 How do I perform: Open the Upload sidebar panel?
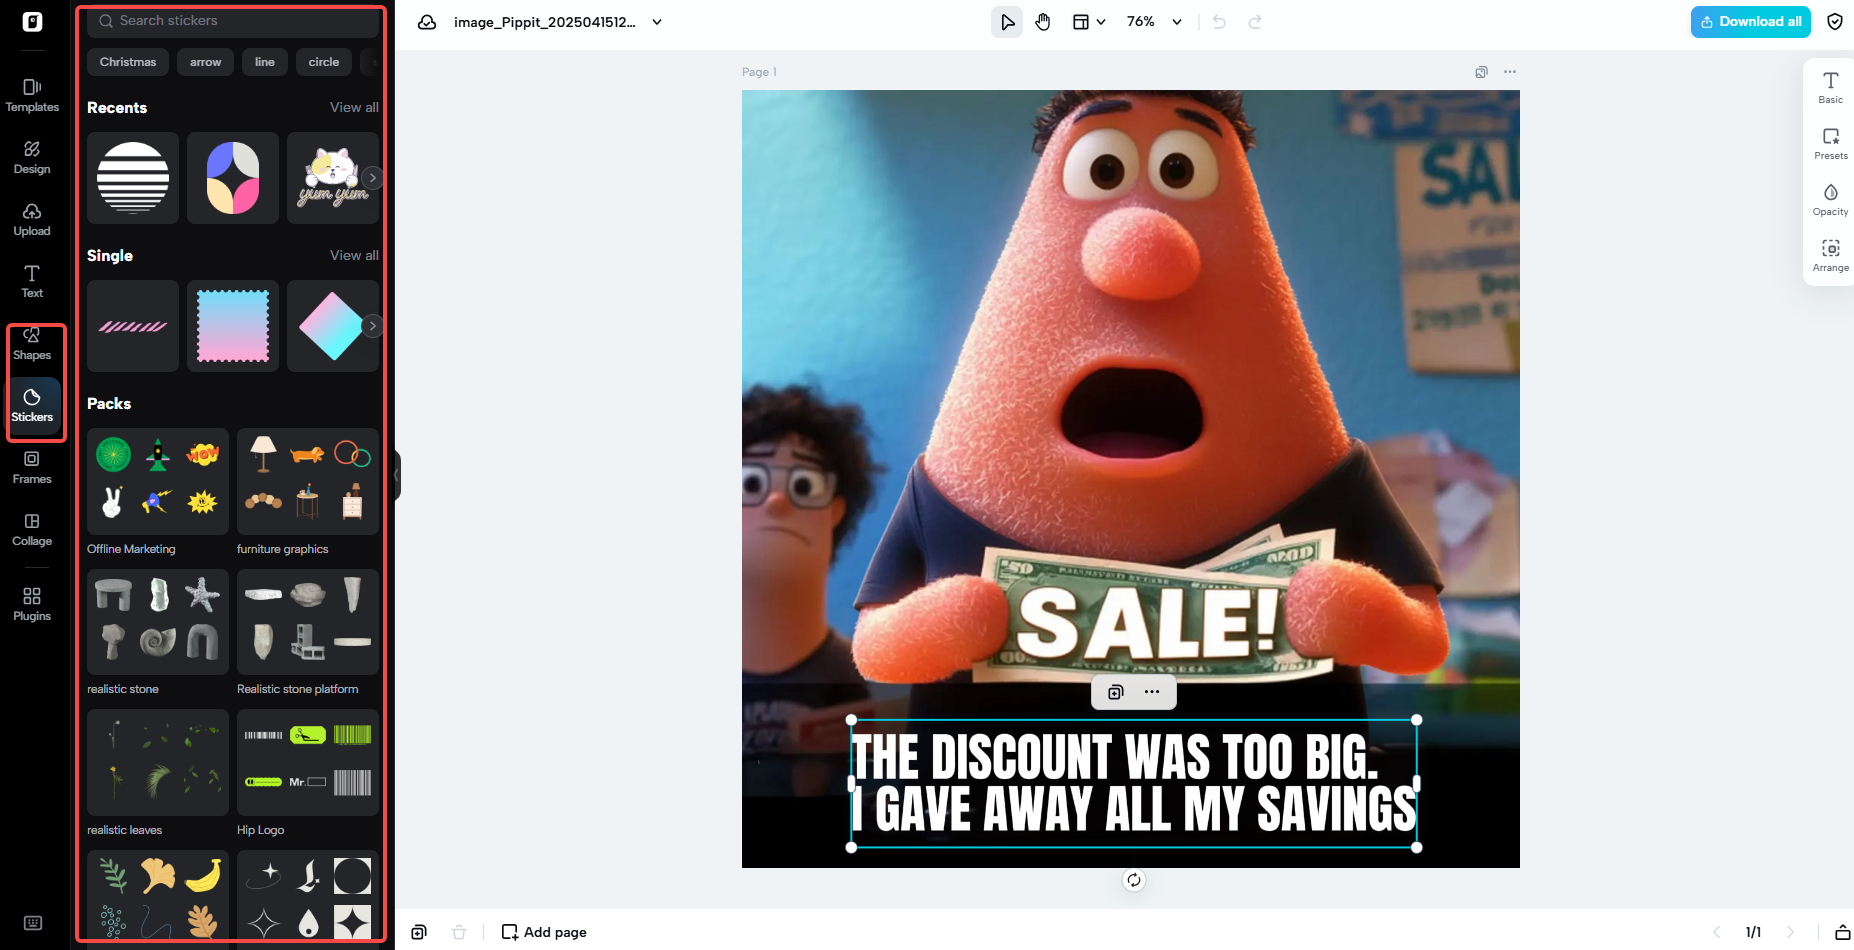pos(32,220)
